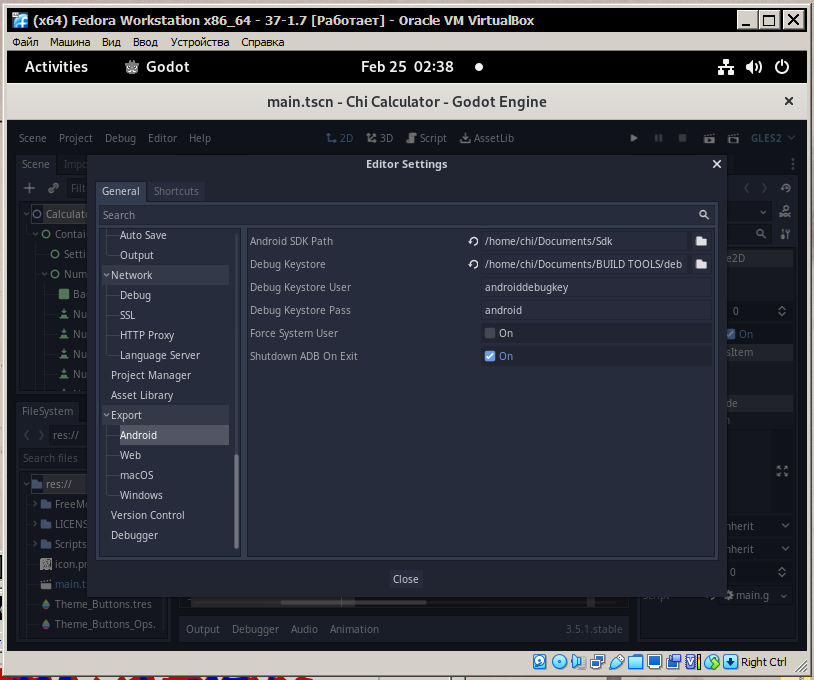Screen dimensions: 814x680
Task: Pause the running project
Action: pos(658,138)
